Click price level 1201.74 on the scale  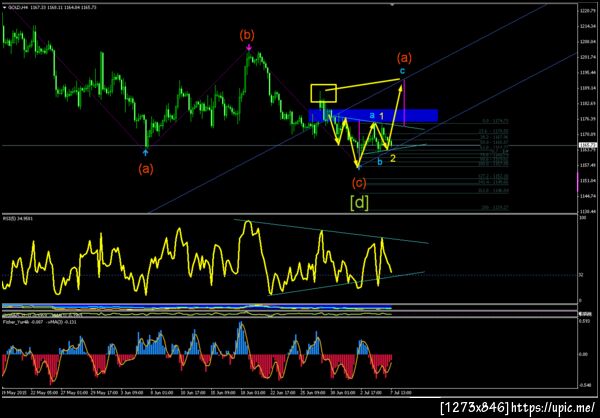coord(587,57)
